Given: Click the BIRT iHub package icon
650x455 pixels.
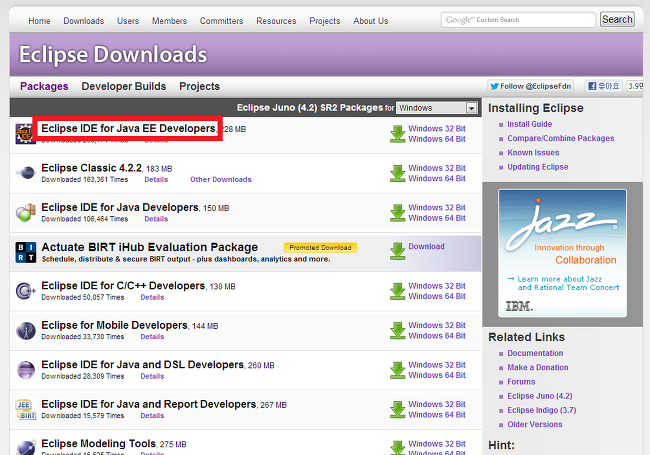Looking at the screenshot, I should 26,252.
